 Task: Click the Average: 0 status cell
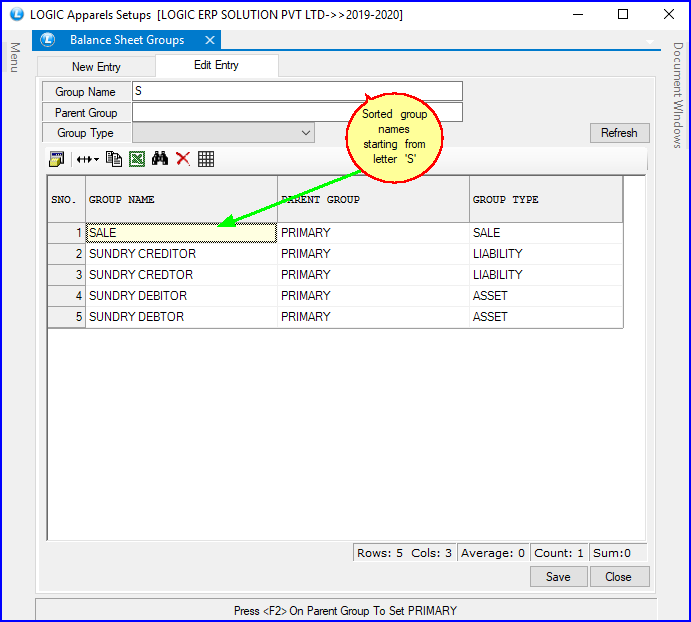(x=493, y=553)
